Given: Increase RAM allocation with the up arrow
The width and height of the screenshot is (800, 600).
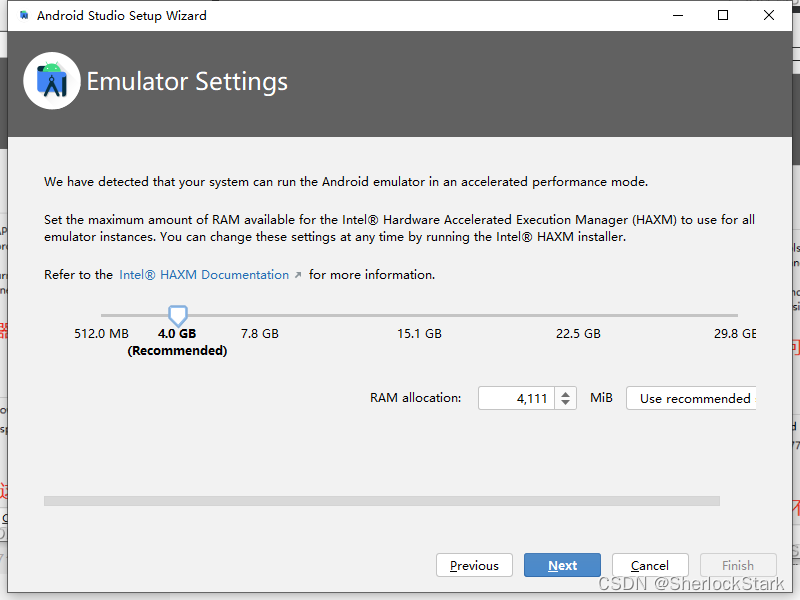Looking at the screenshot, I should point(565,393).
